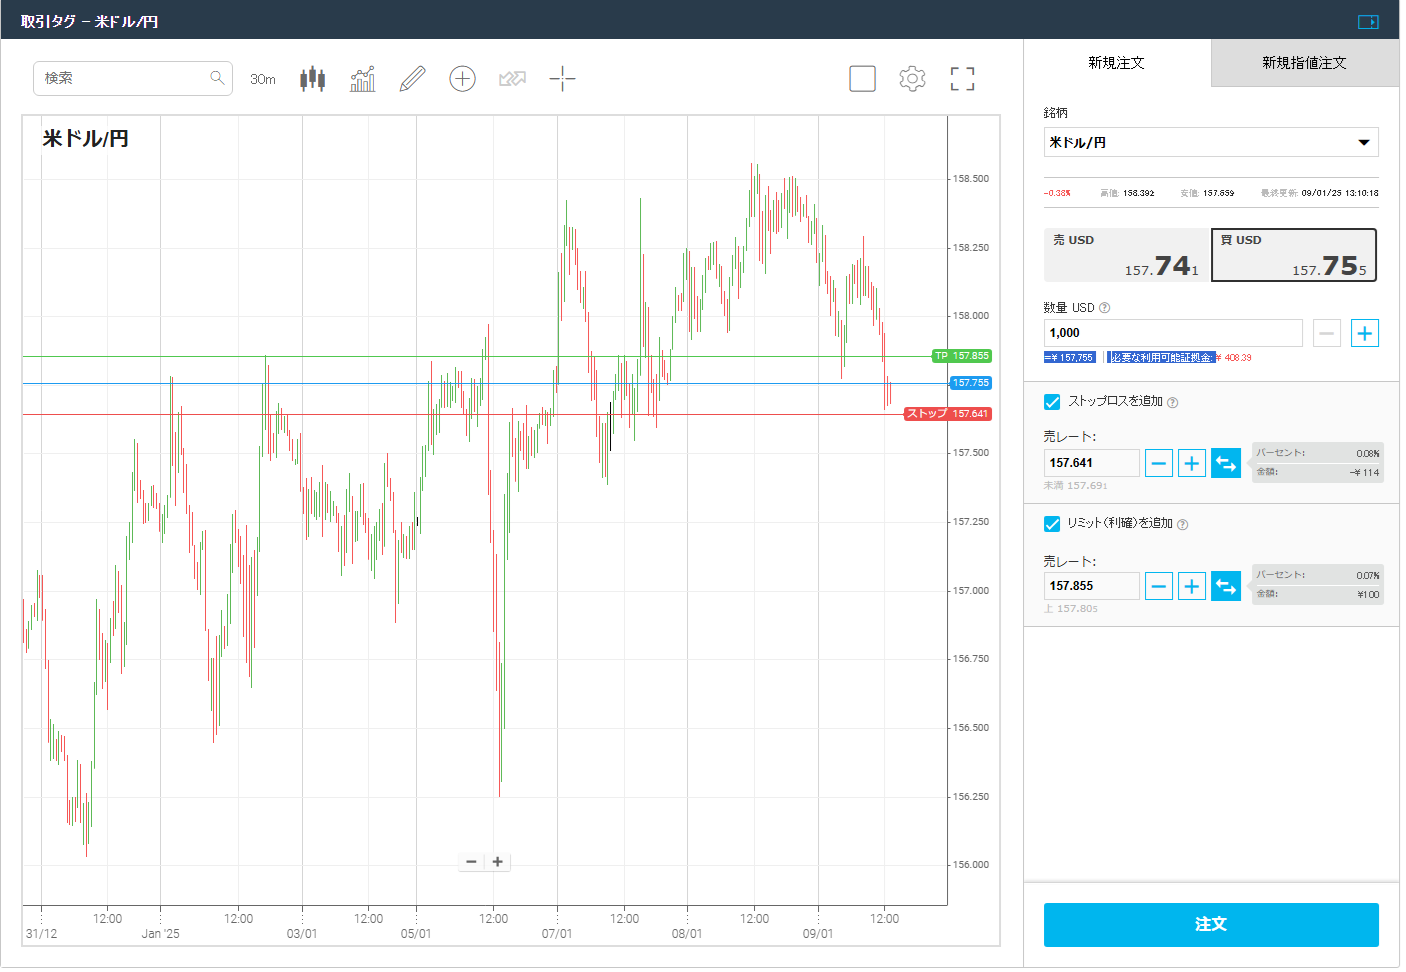The height and width of the screenshot is (972, 1406).
Task: Open the 30m timeframe selector
Action: (263, 79)
